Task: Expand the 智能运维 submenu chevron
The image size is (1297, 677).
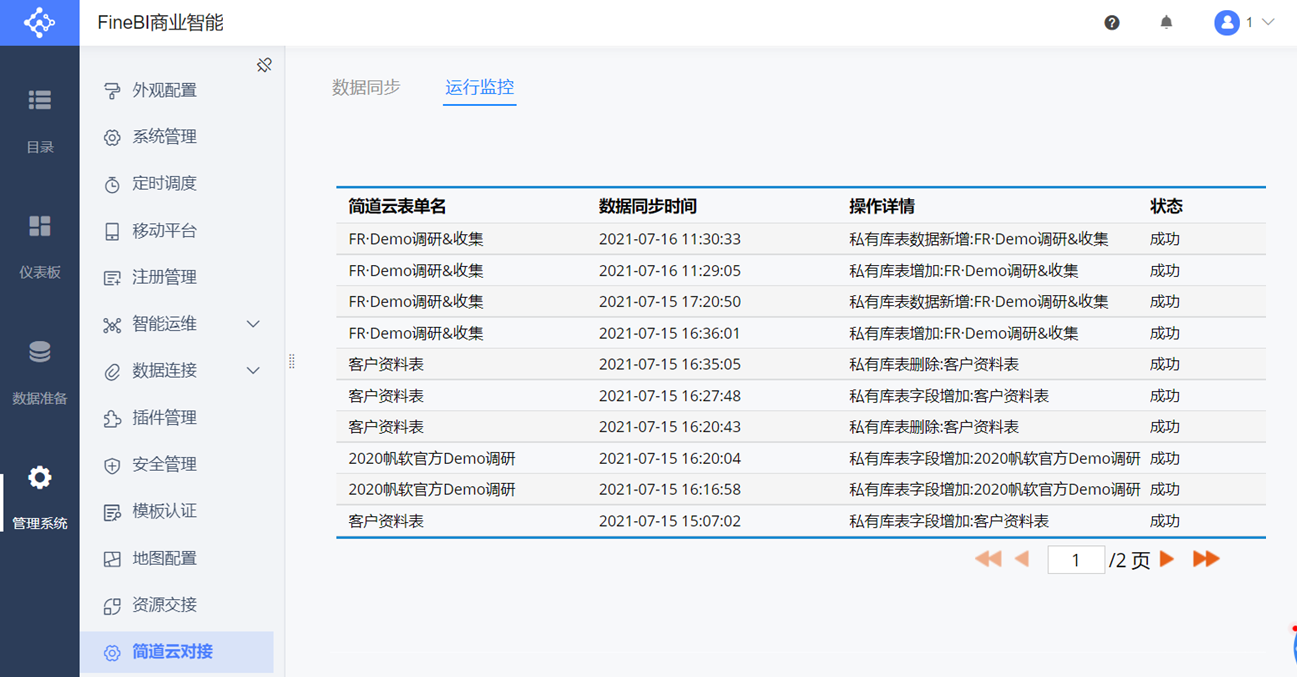Action: click(253, 324)
